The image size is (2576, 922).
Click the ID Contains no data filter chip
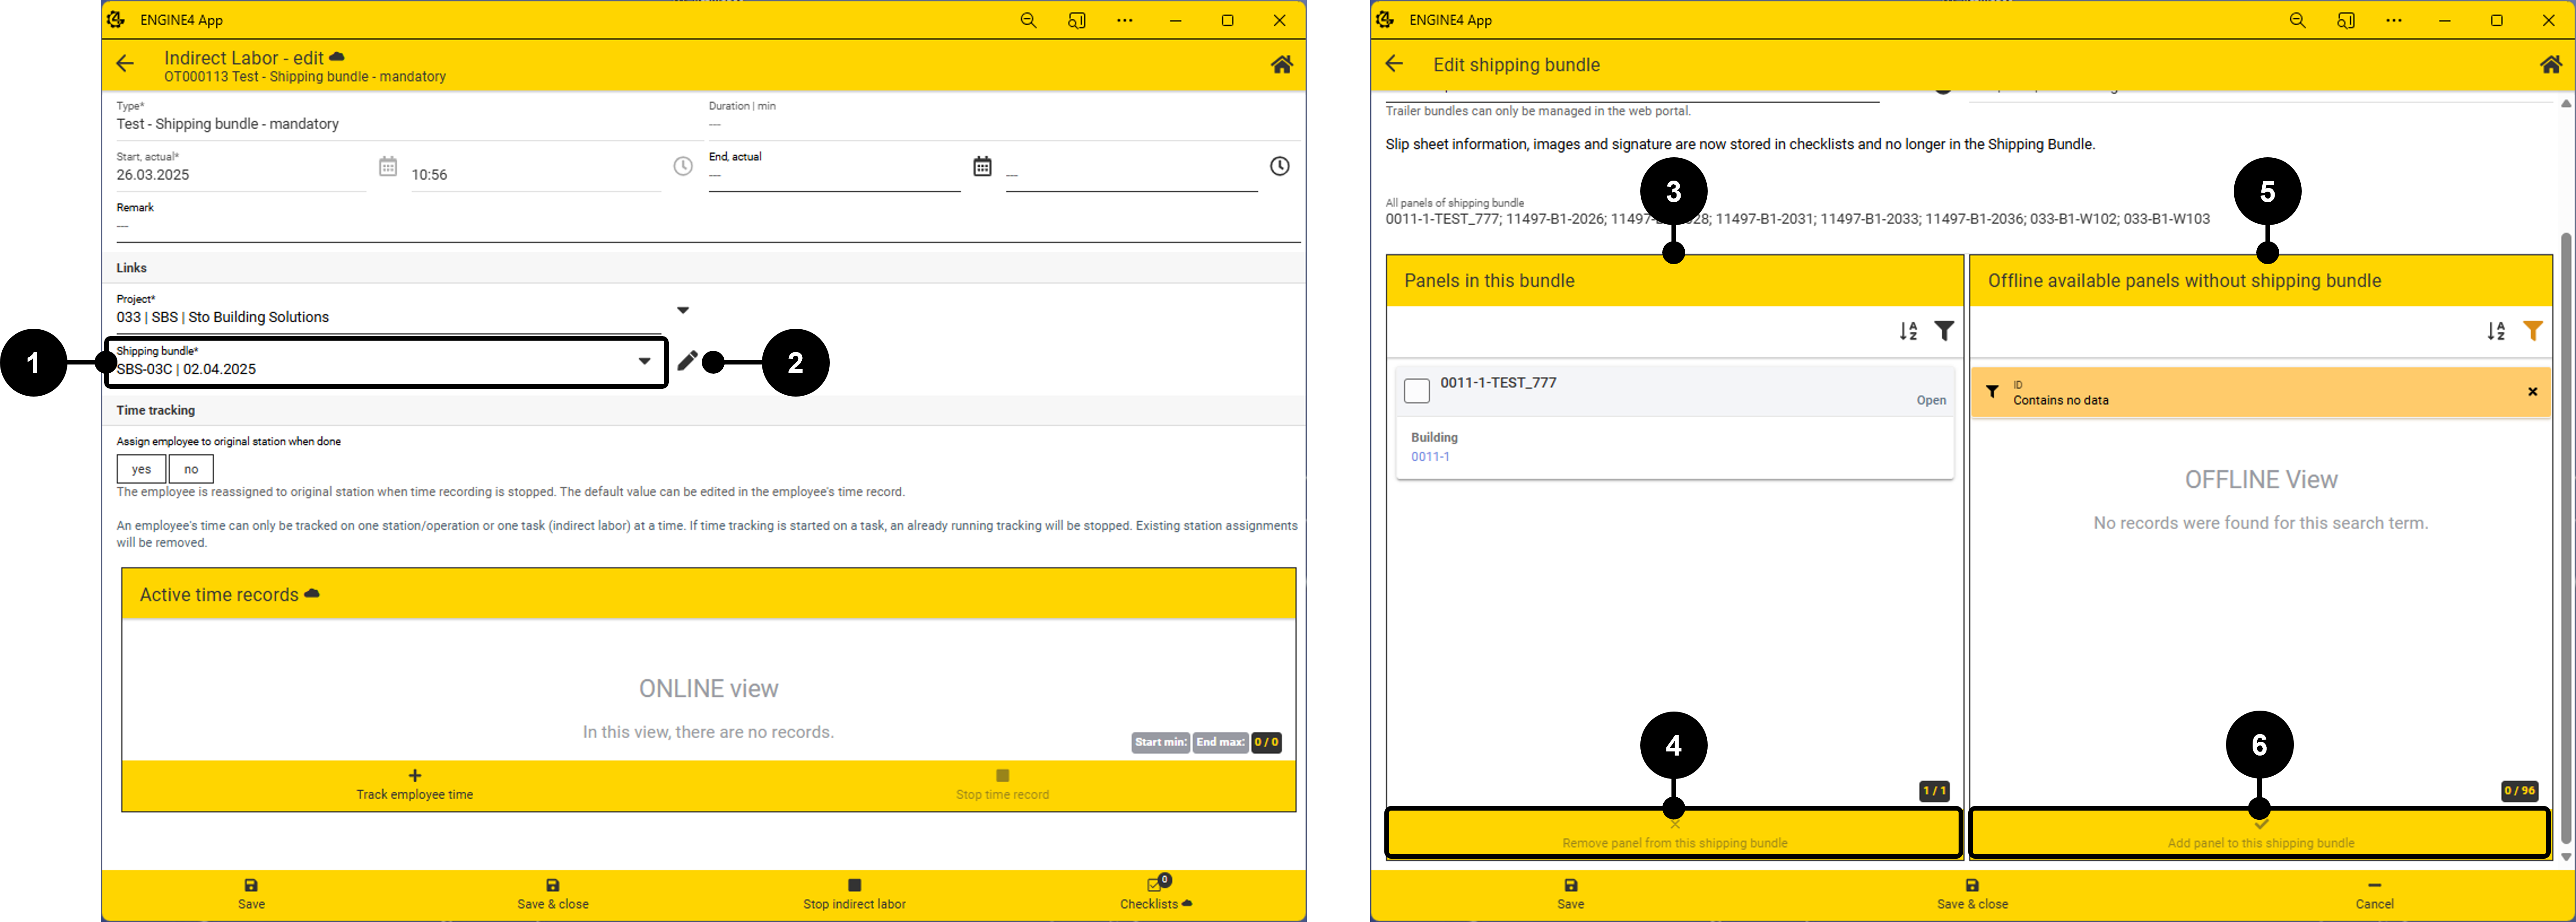(2261, 392)
